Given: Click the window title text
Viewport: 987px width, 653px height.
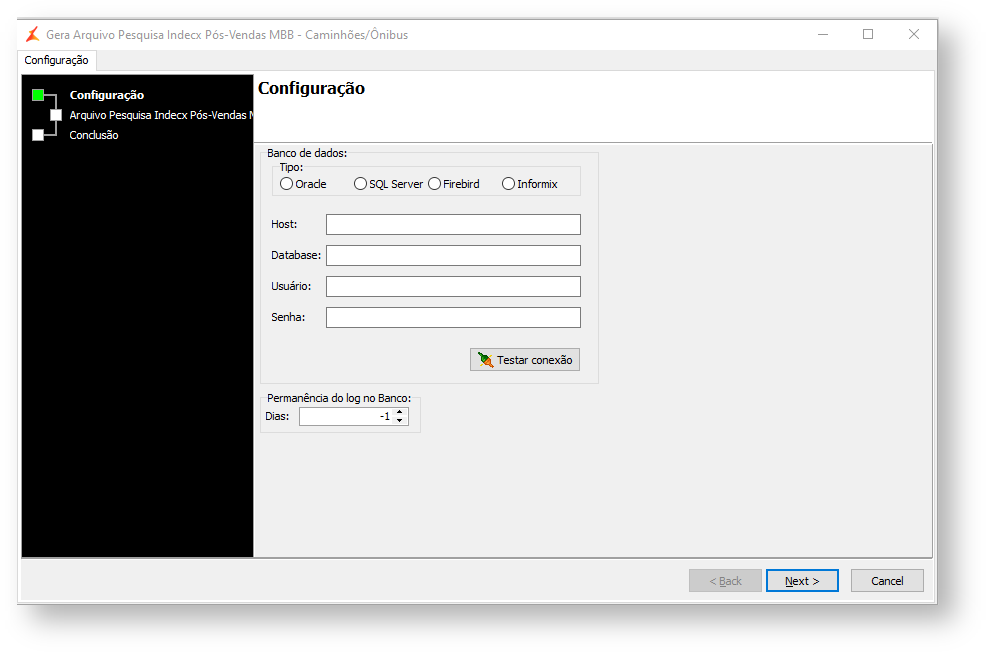Looking at the screenshot, I should [x=227, y=35].
